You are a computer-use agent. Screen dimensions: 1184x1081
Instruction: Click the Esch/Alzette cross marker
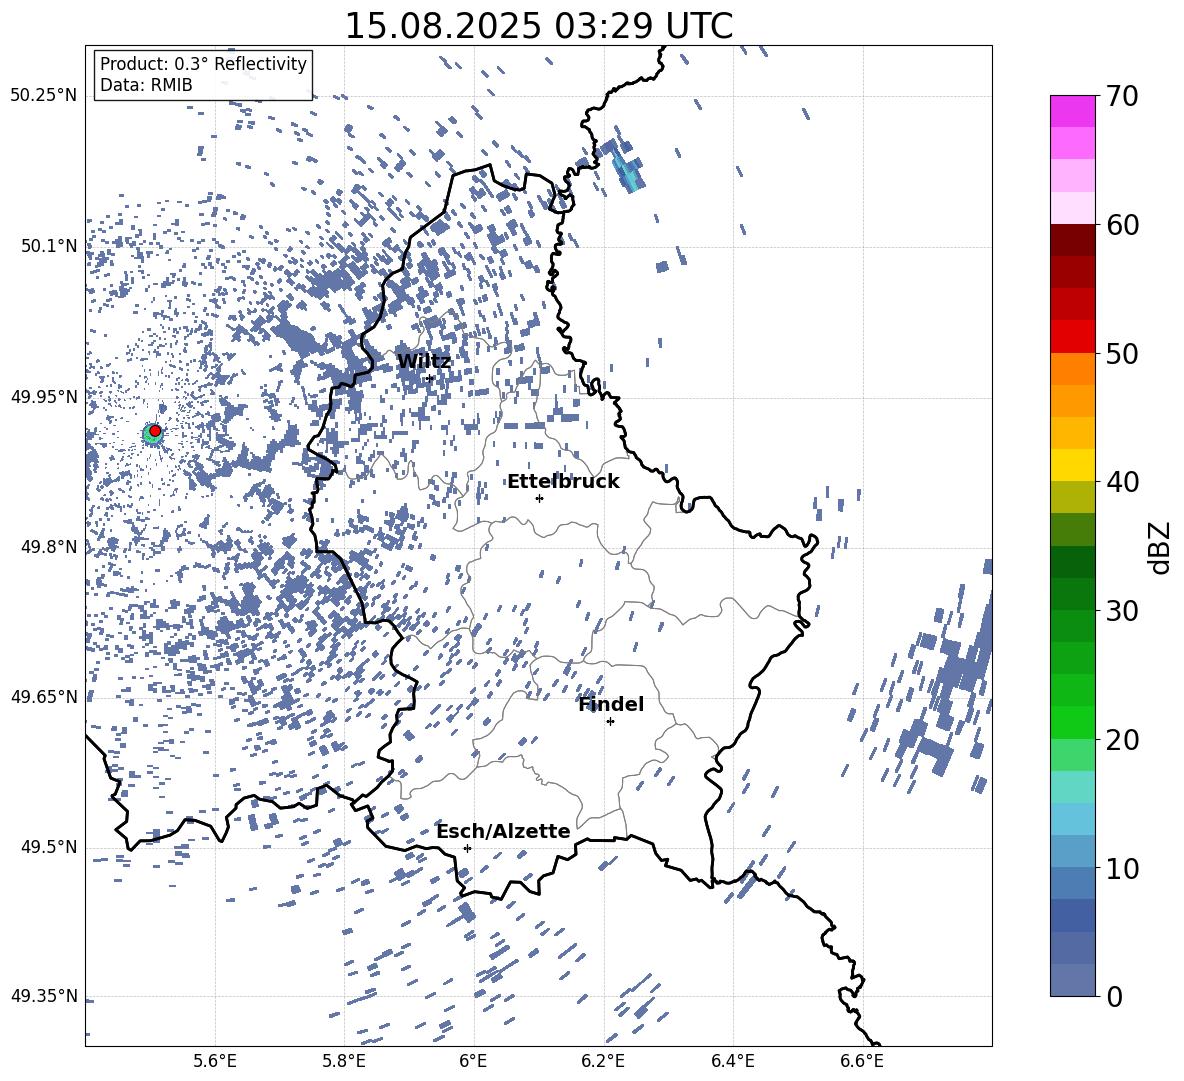467,848
